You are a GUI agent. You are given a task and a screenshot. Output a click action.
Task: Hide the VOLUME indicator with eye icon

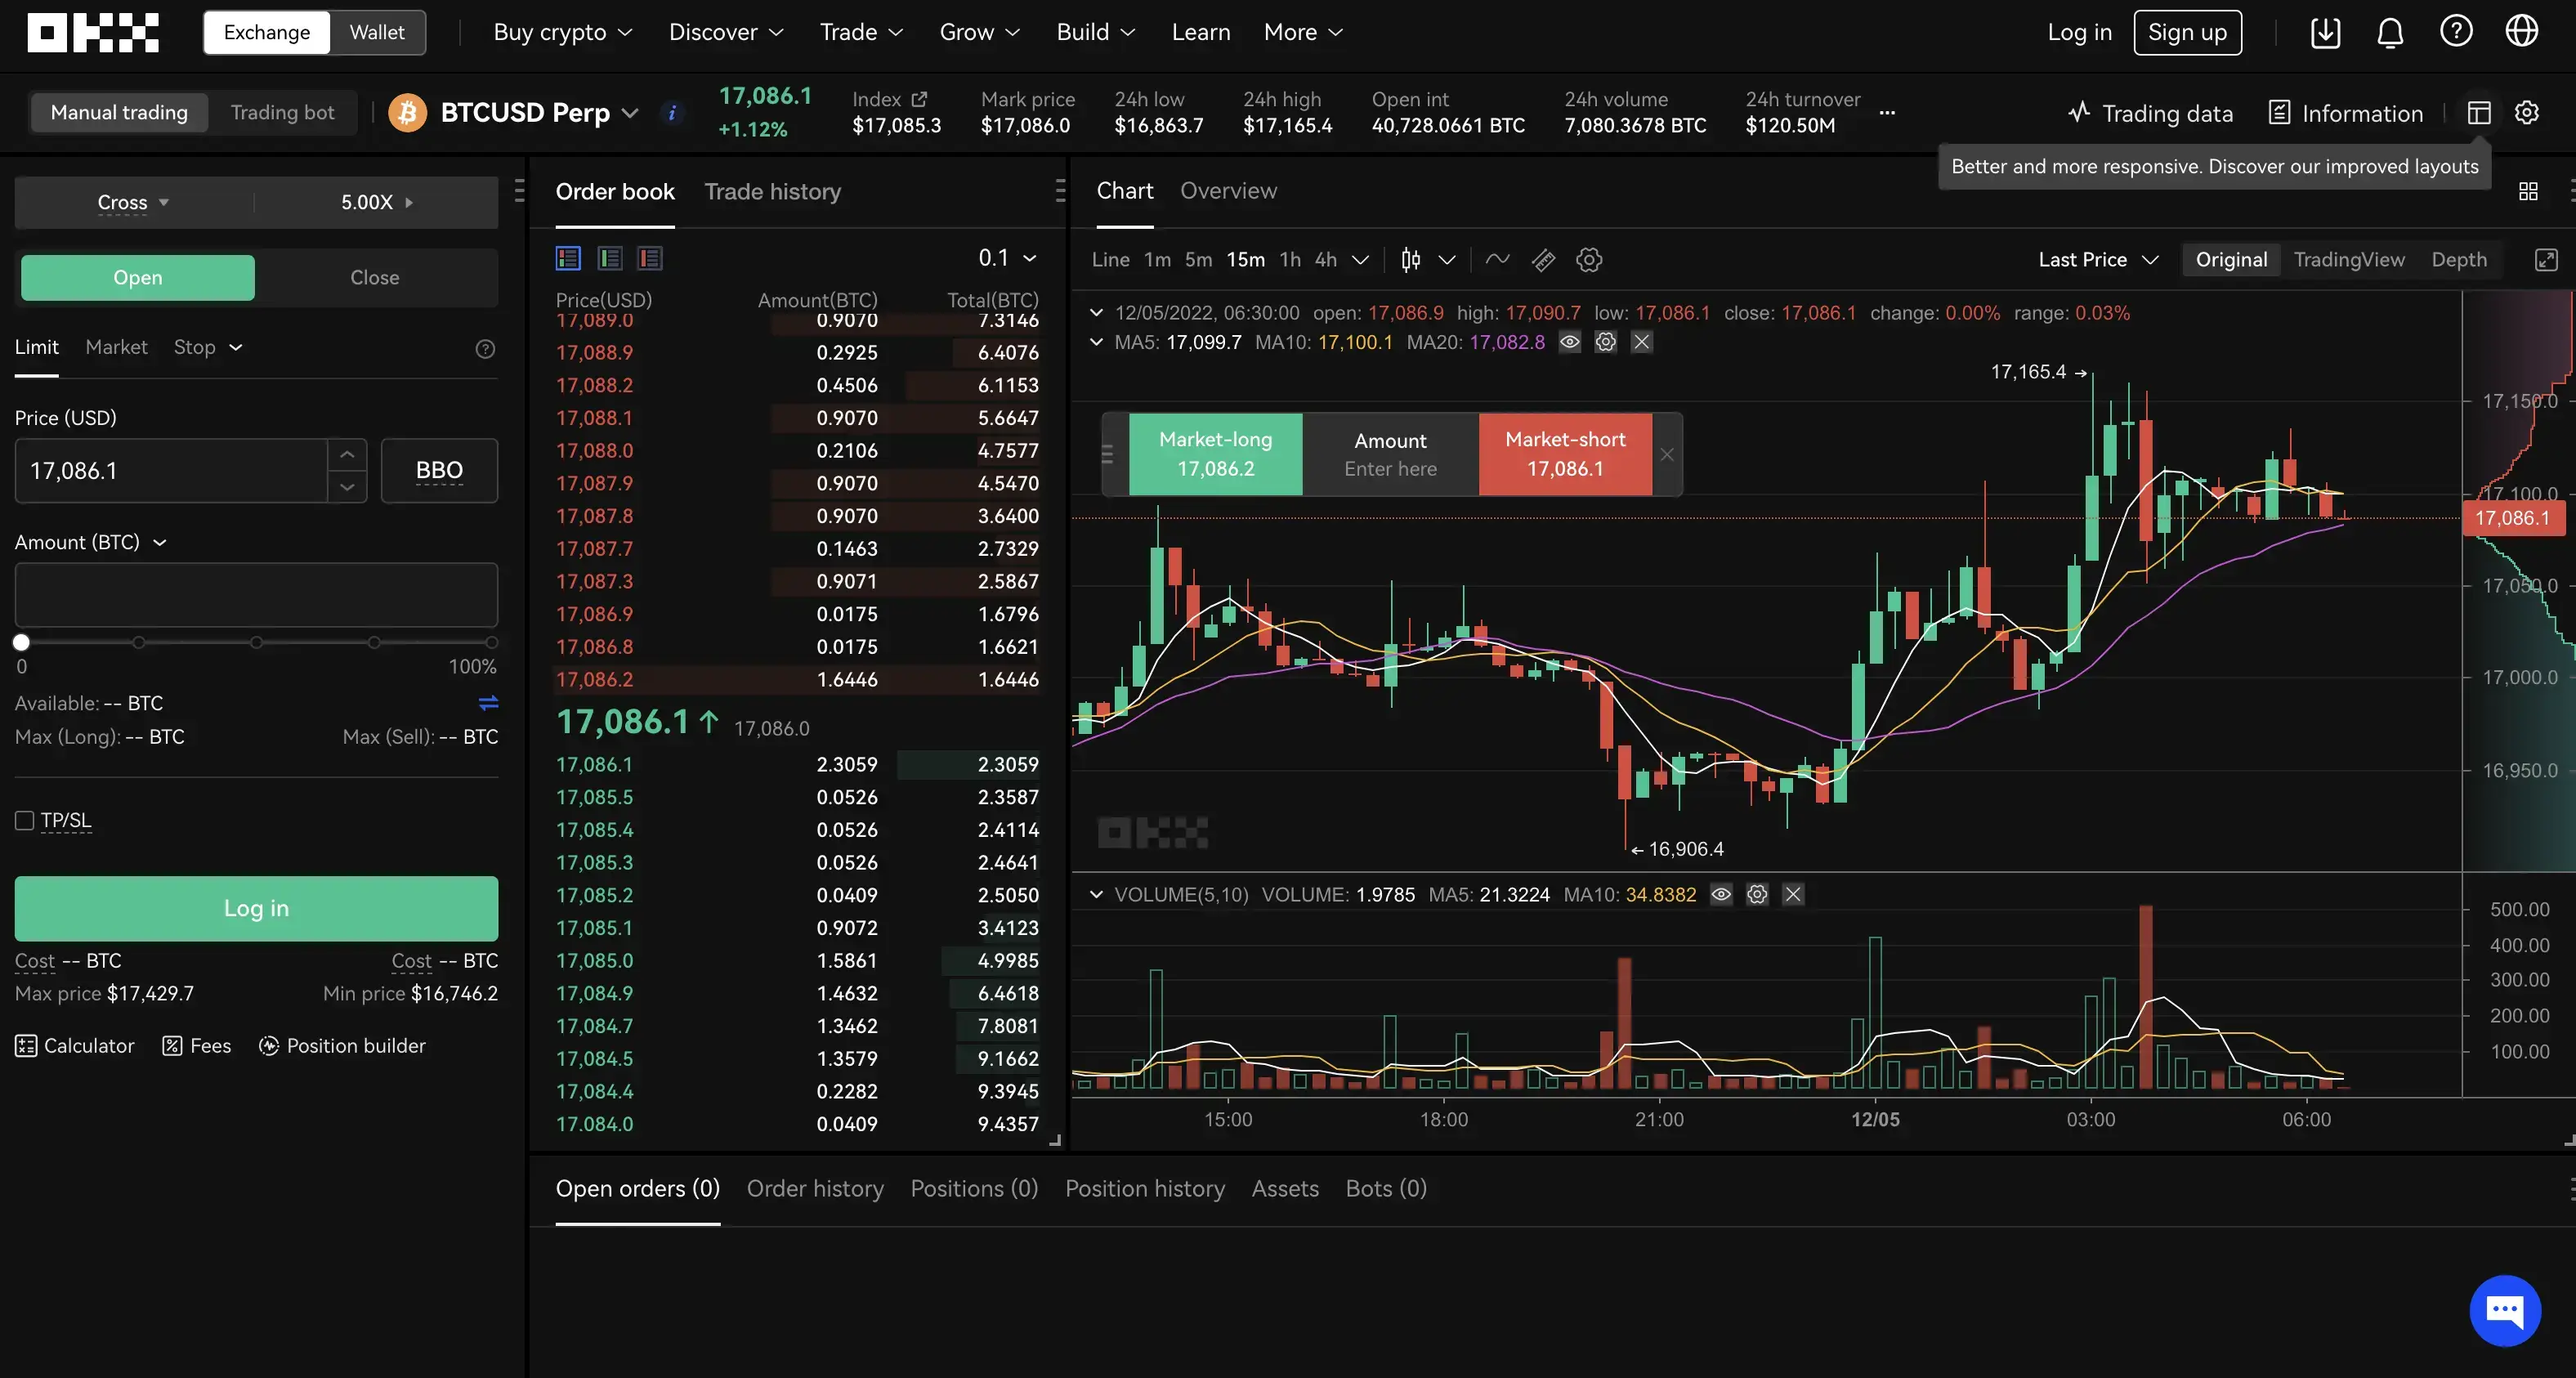(x=1721, y=894)
